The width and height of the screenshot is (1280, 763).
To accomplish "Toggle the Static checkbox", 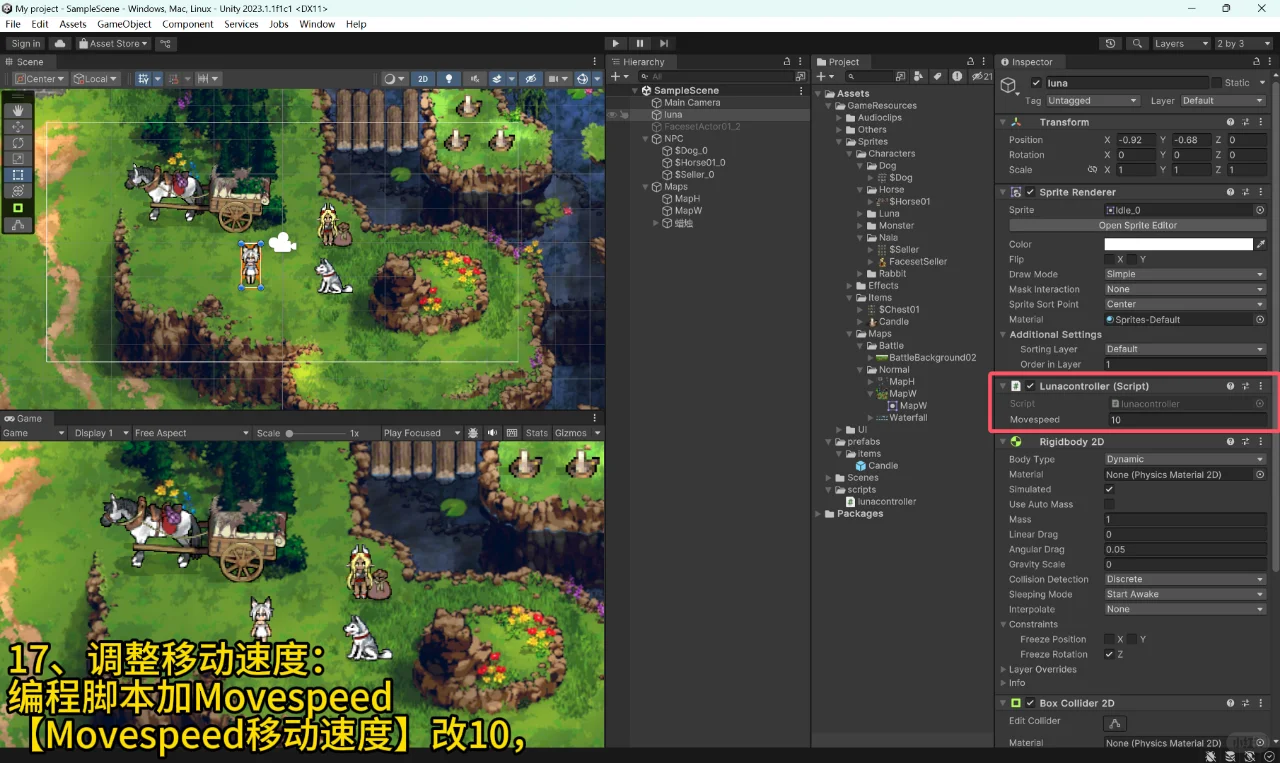I will [1217, 83].
